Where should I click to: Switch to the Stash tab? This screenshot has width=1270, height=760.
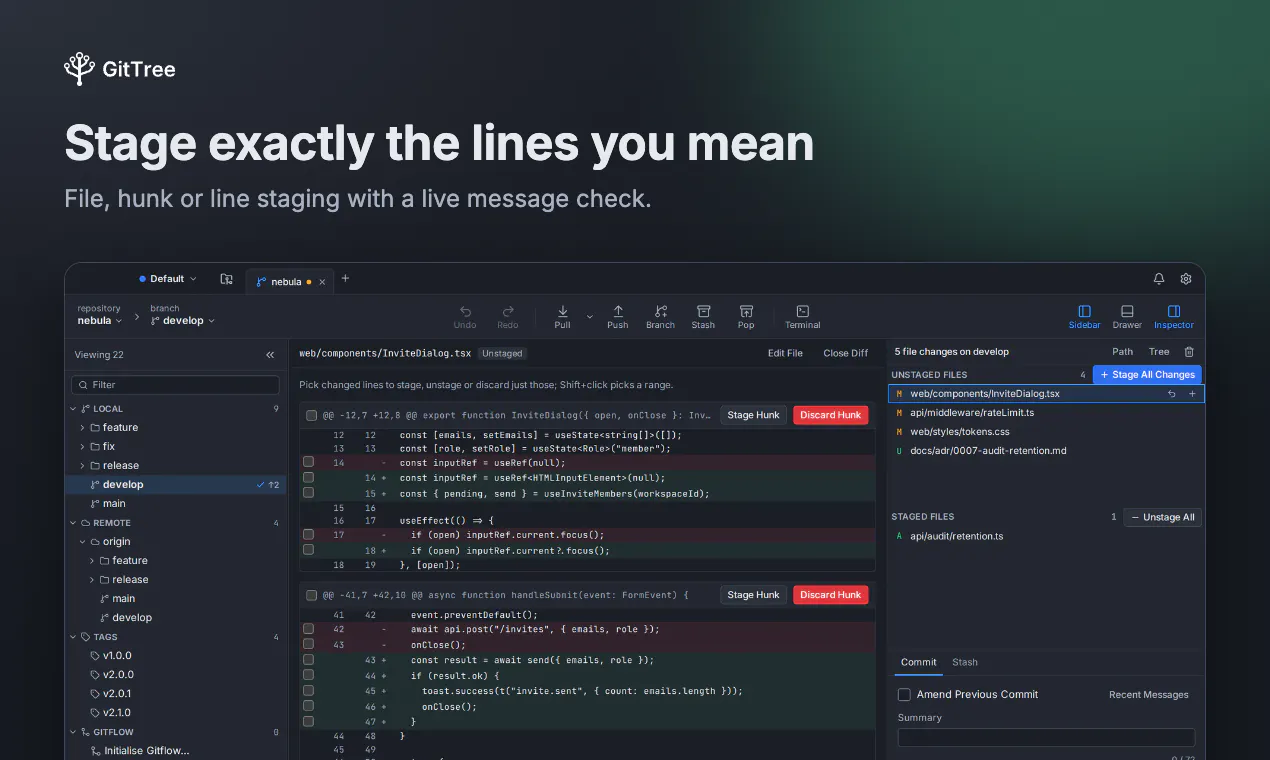point(965,662)
